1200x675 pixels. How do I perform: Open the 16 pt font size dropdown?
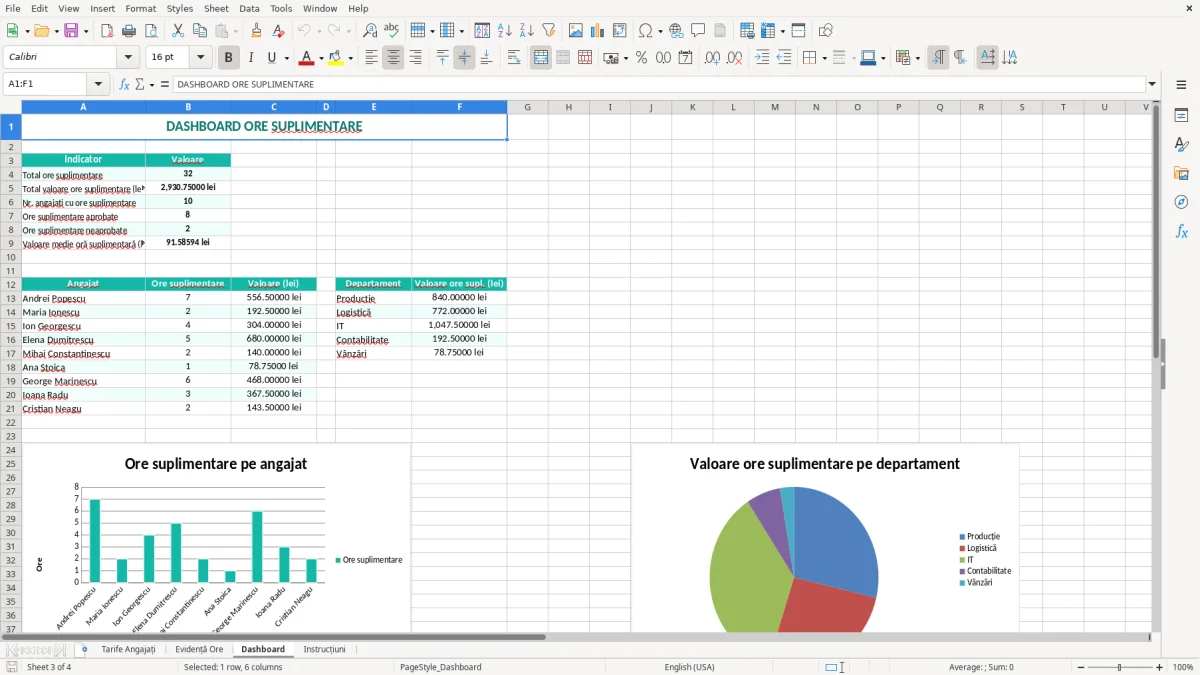[201, 58]
